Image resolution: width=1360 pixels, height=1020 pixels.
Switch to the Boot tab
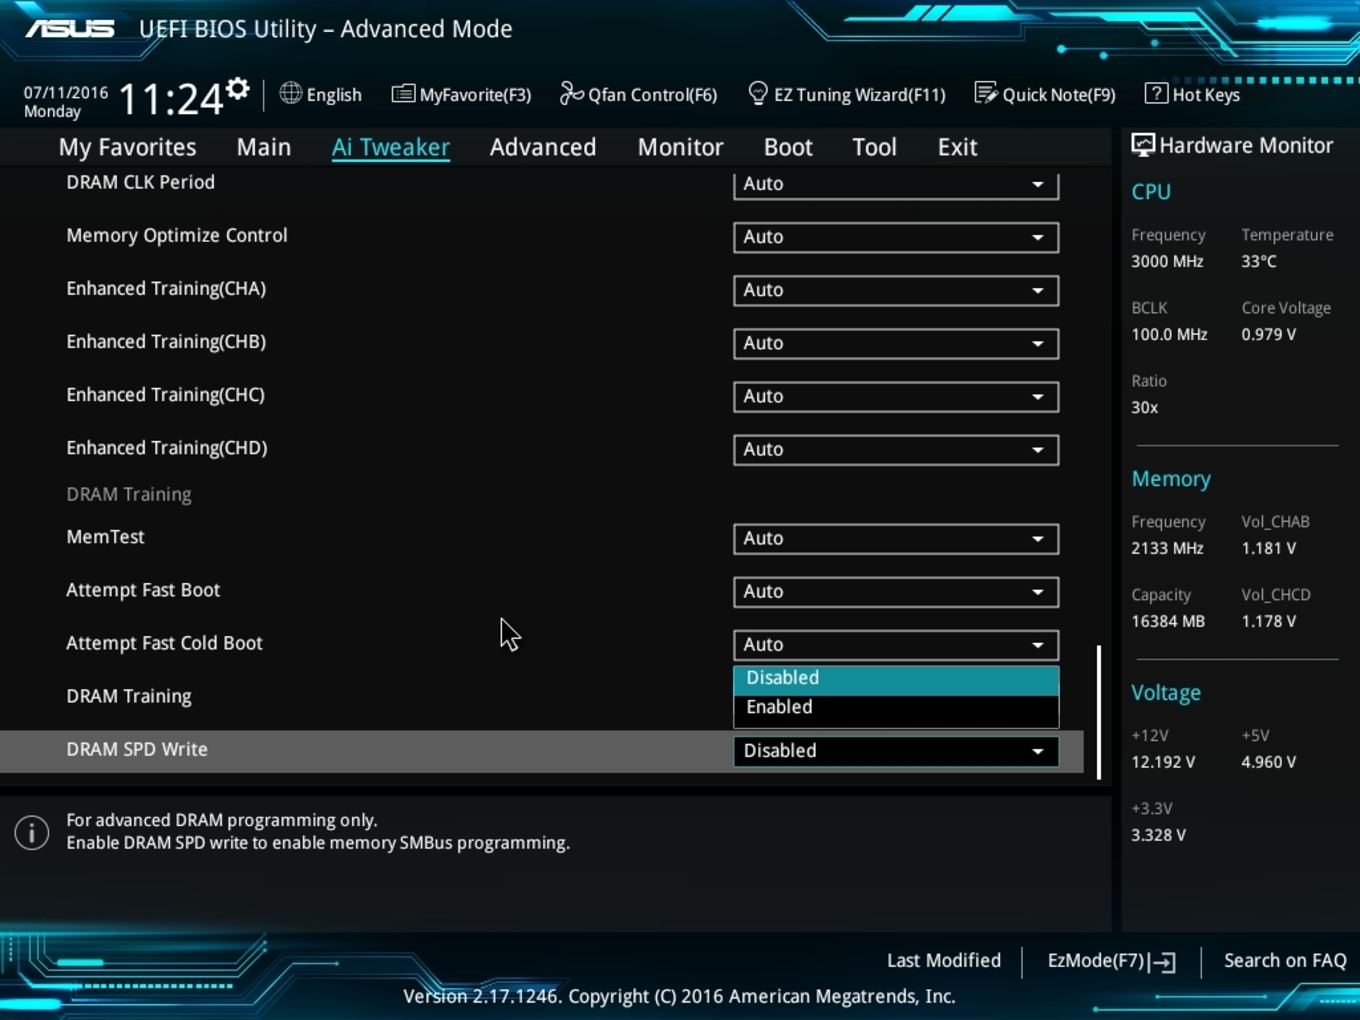[x=788, y=147]
